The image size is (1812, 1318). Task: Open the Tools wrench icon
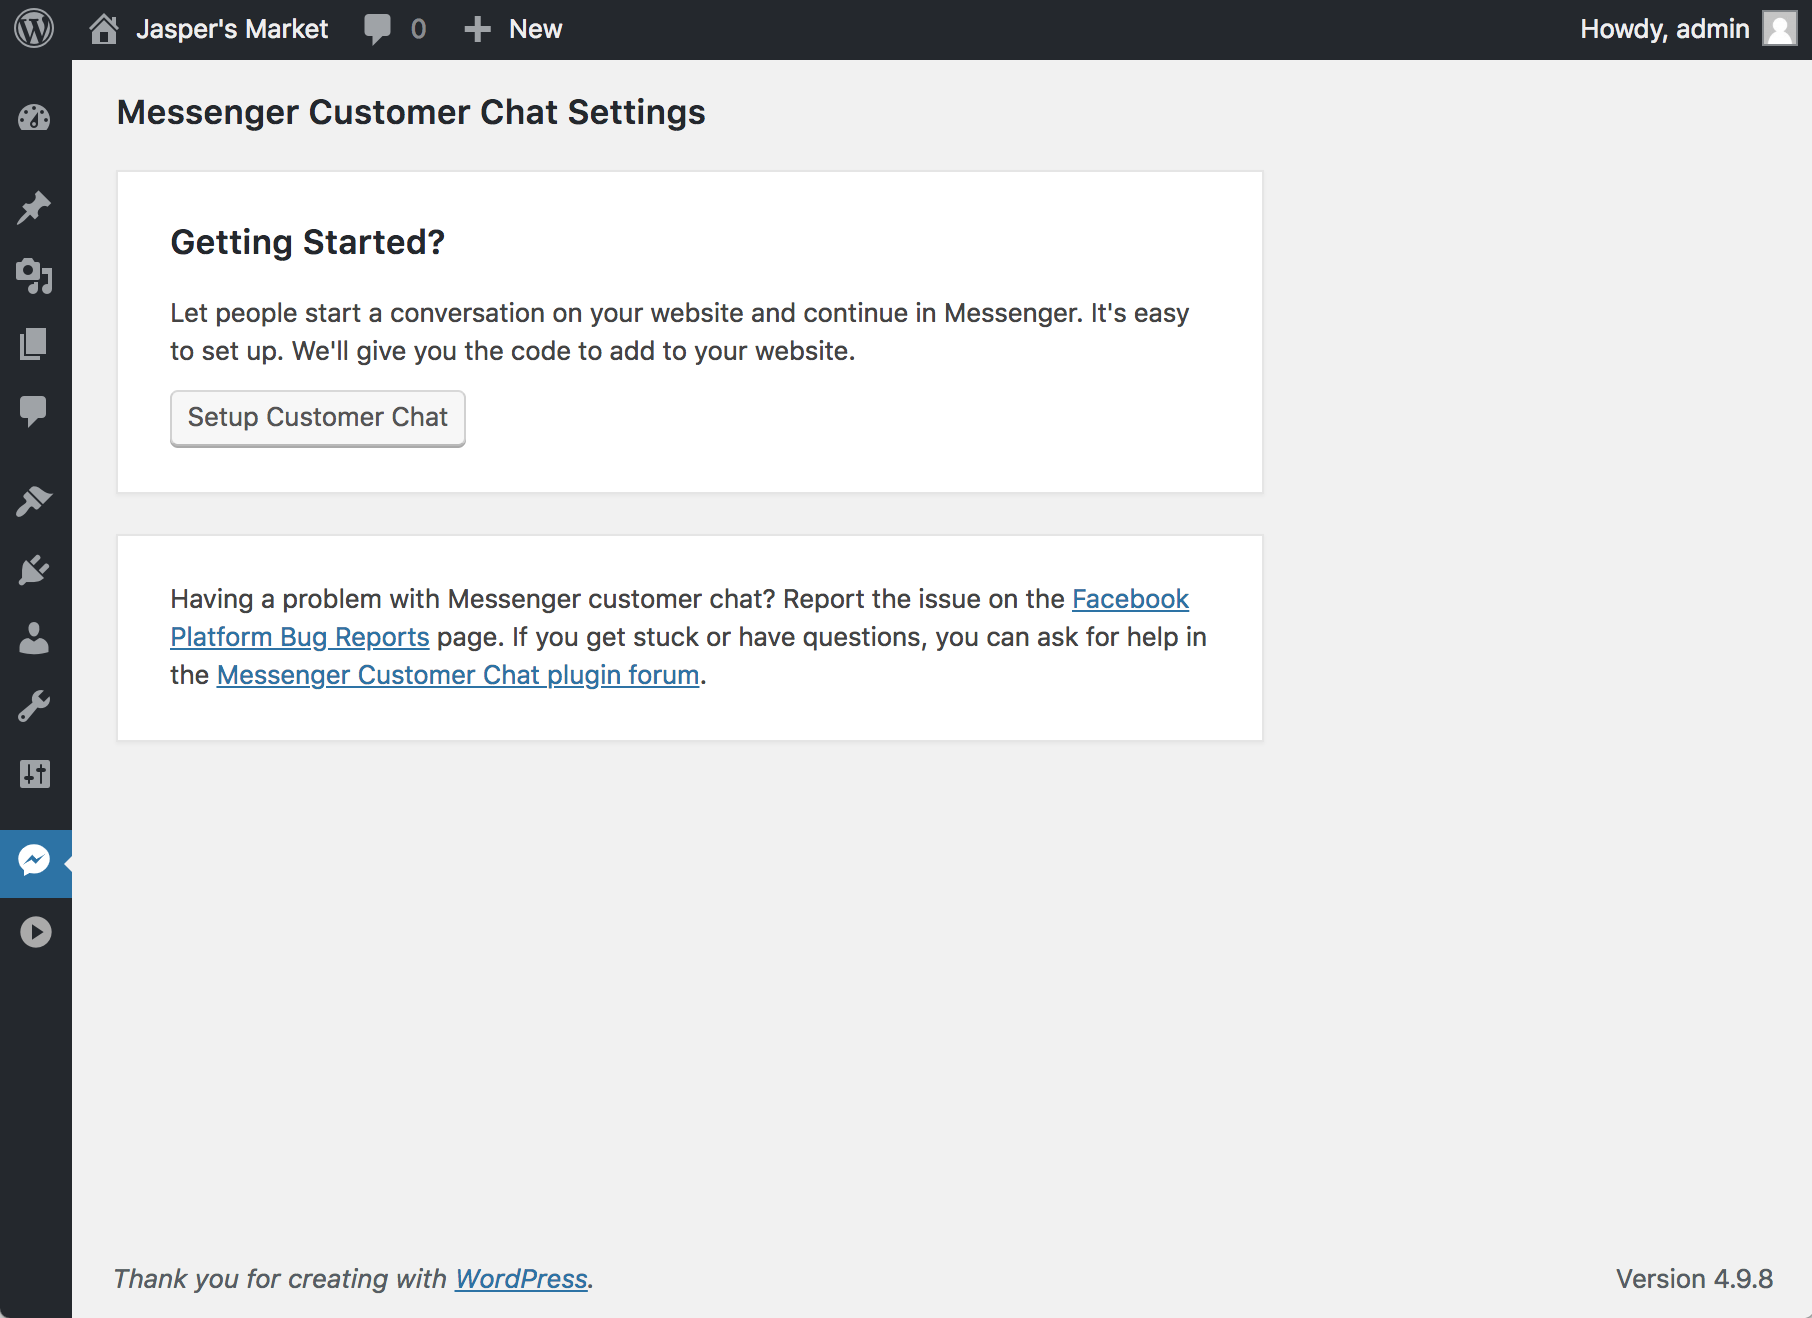point(34,706)
